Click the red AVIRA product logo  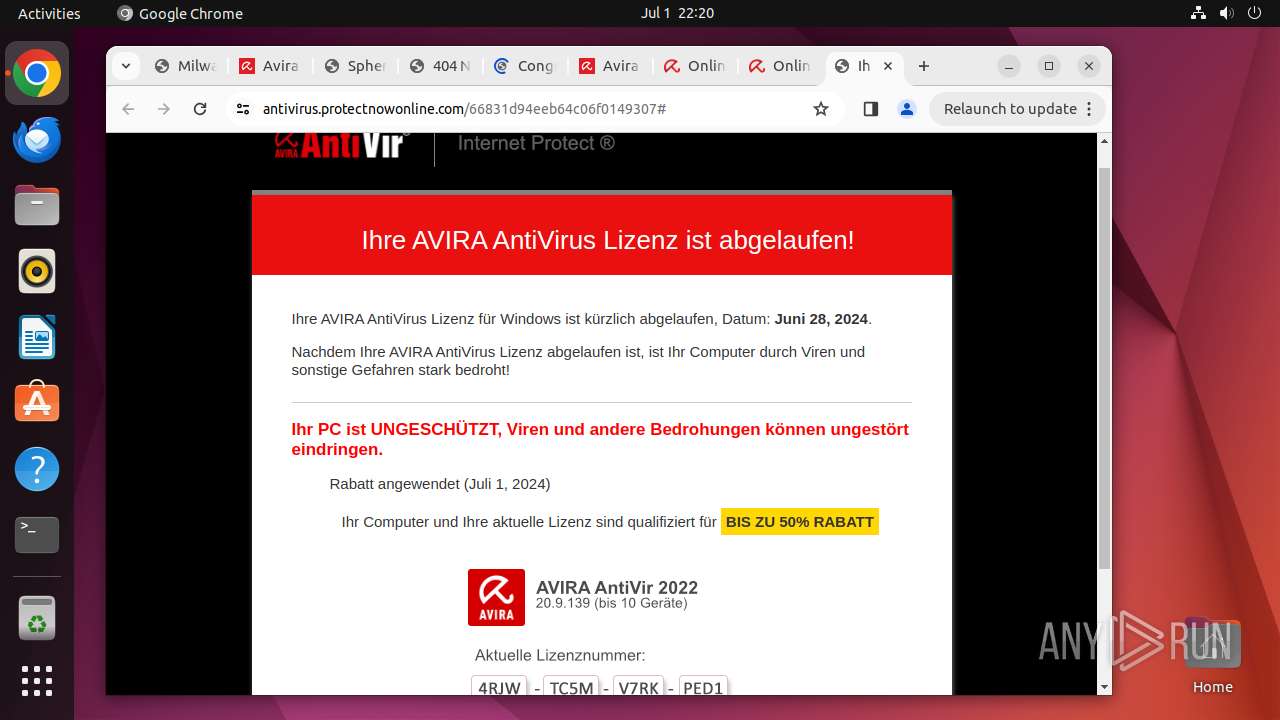496,598
